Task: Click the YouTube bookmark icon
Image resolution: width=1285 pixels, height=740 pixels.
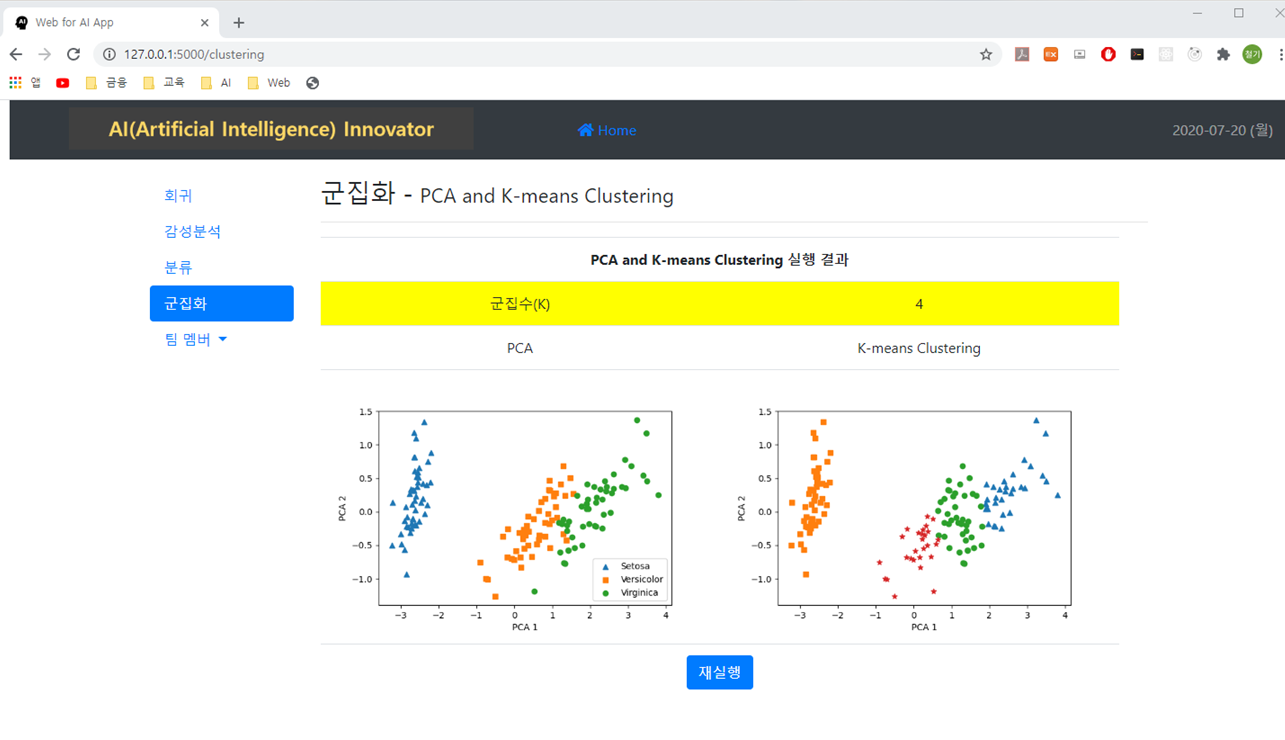Action: click(x=62, y=82)
